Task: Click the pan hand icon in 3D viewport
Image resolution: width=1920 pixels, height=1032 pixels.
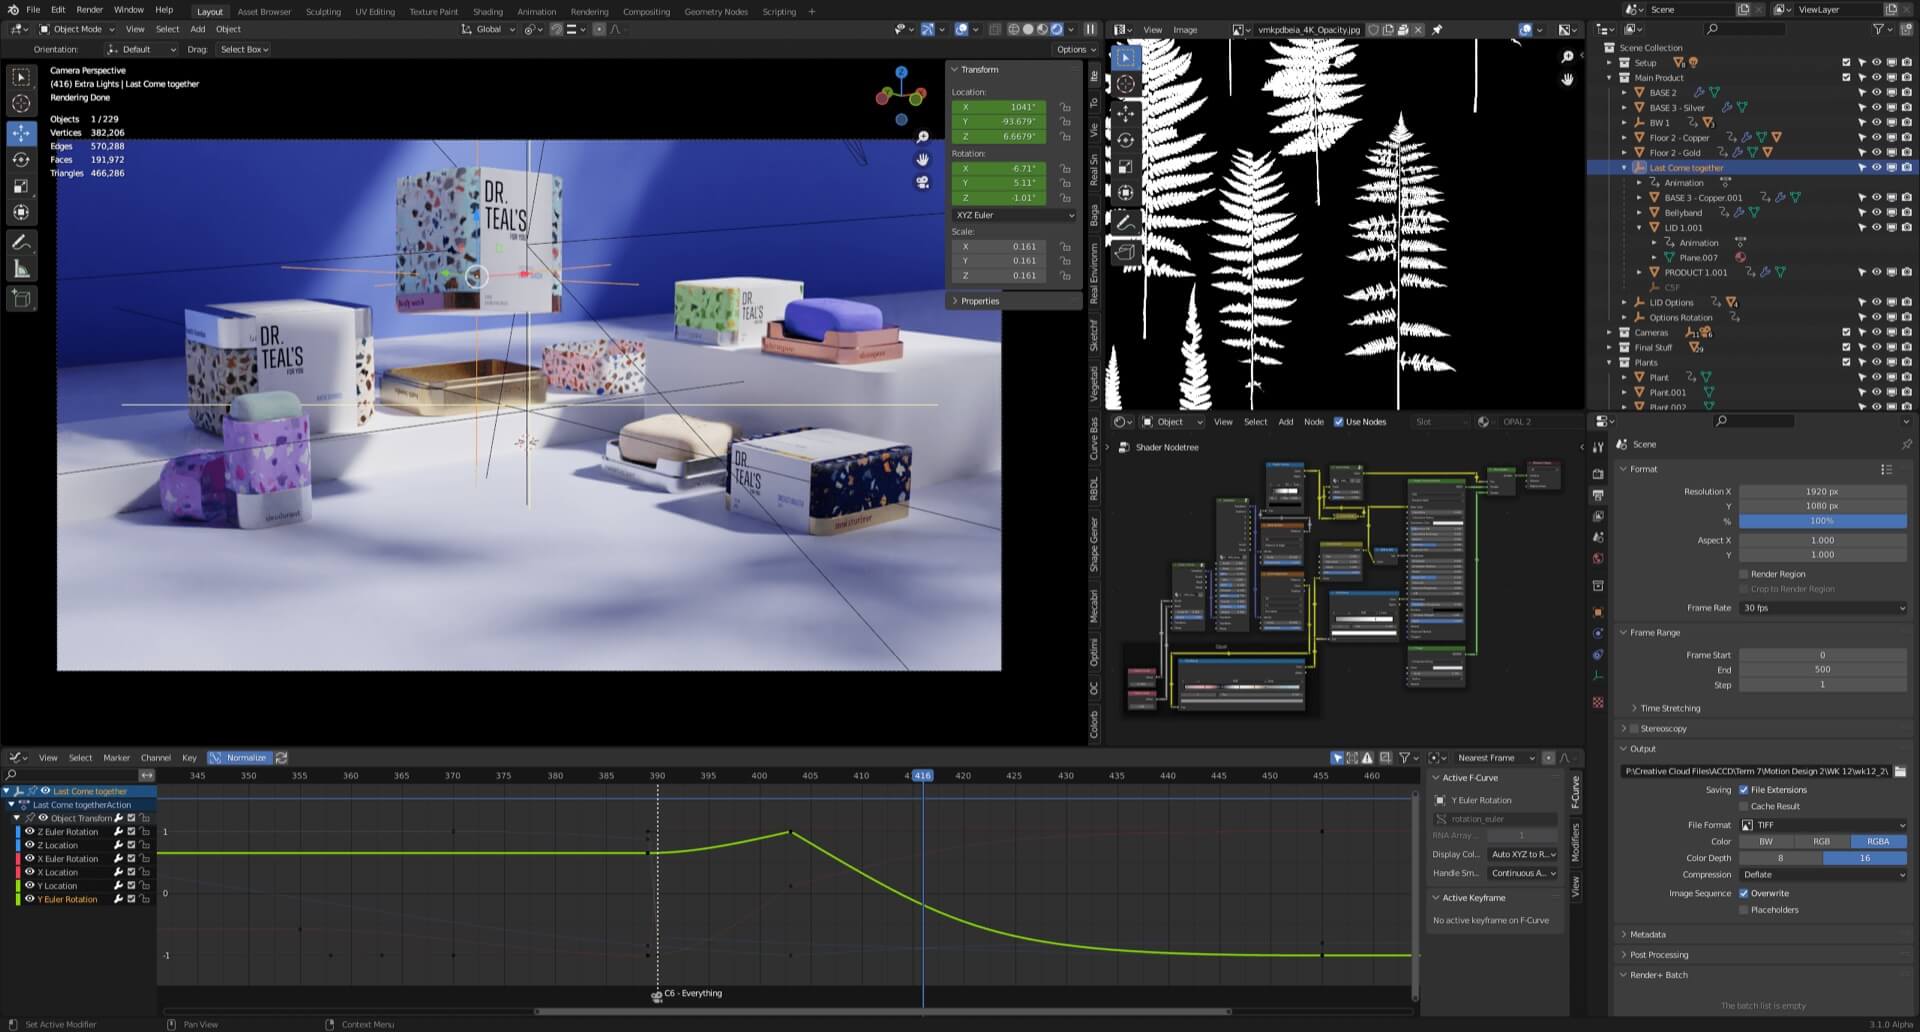Action: [x=922, y=159]
